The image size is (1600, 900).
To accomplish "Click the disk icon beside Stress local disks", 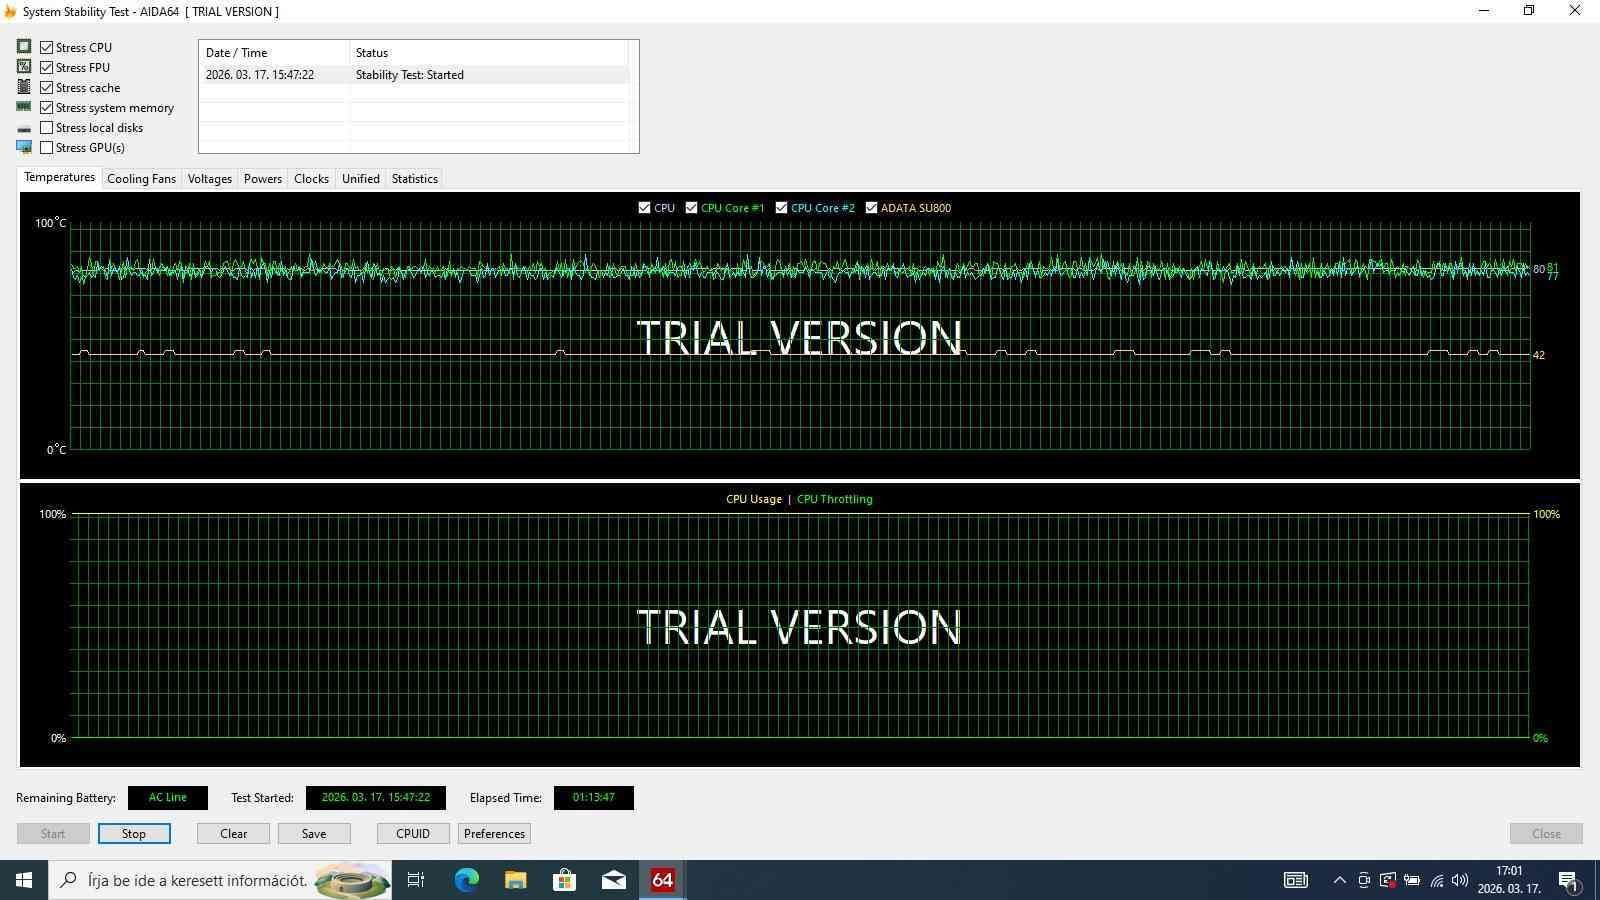I will pos(24,128).
